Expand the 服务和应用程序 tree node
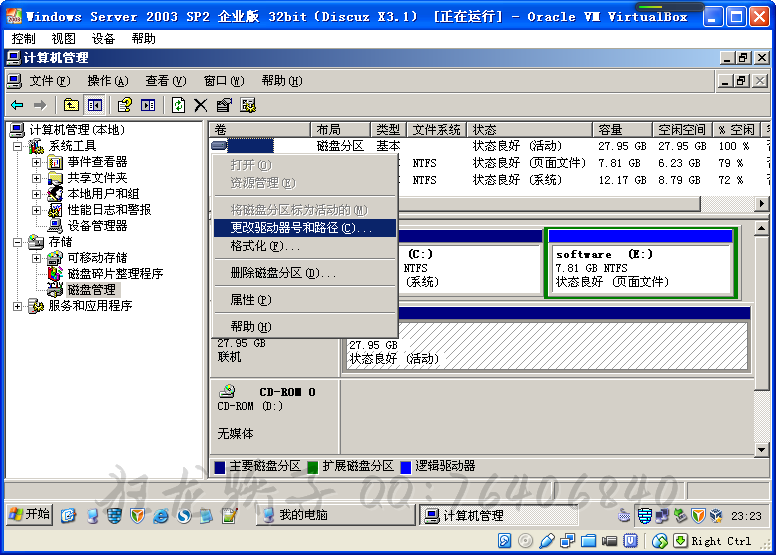Viewport: 776px width, 555px height. pyautogui.click(x=17, y=306)
